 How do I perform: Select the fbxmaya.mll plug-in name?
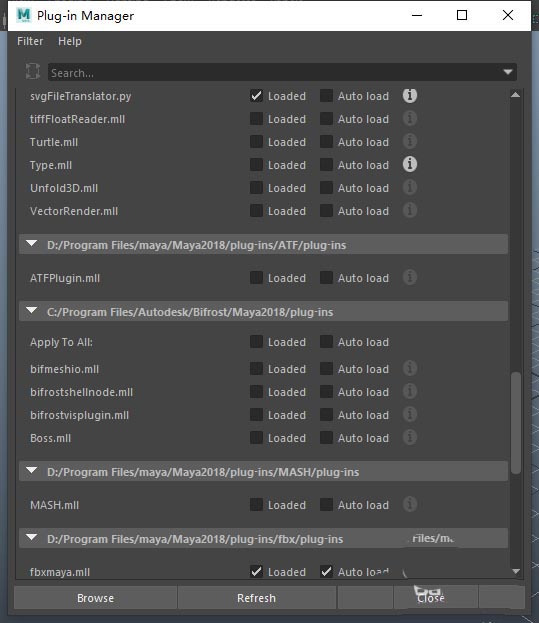tap(60, 572)
